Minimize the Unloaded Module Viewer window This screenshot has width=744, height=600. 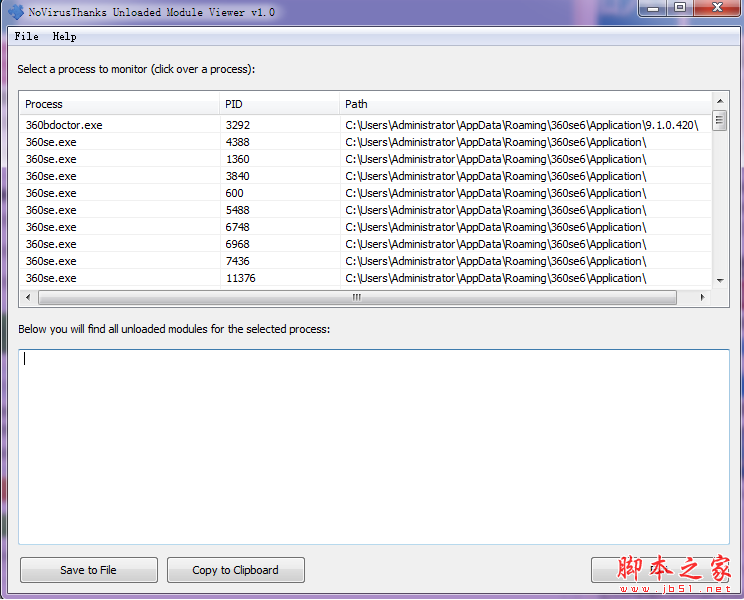(x=653, y=8)
